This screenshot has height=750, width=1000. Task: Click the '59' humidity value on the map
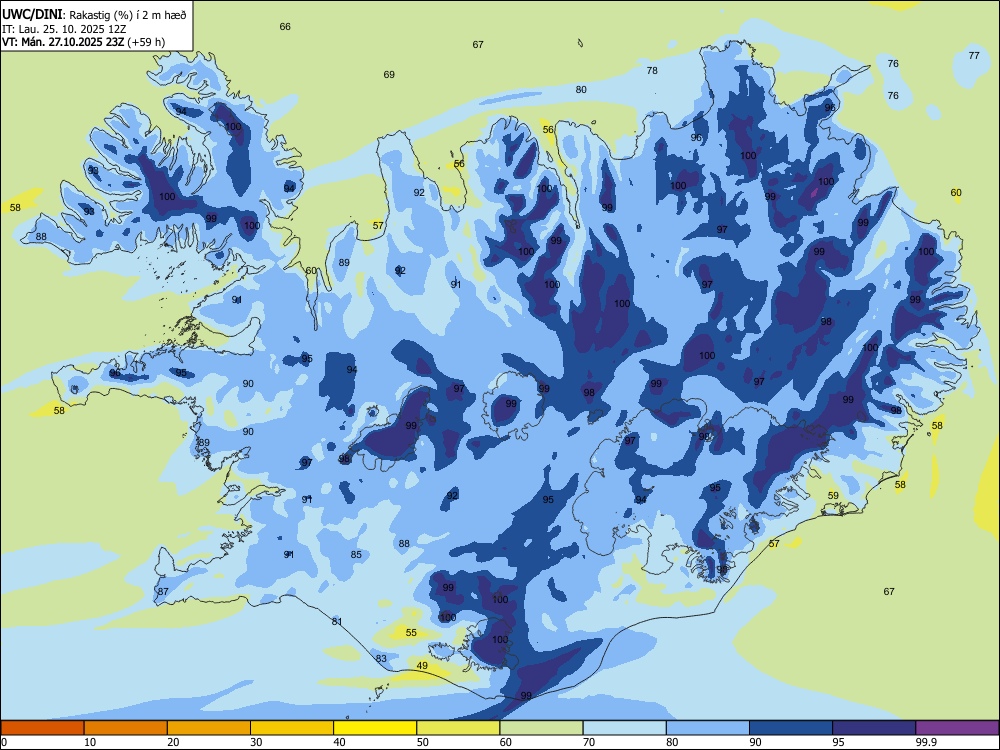[833, 496]
